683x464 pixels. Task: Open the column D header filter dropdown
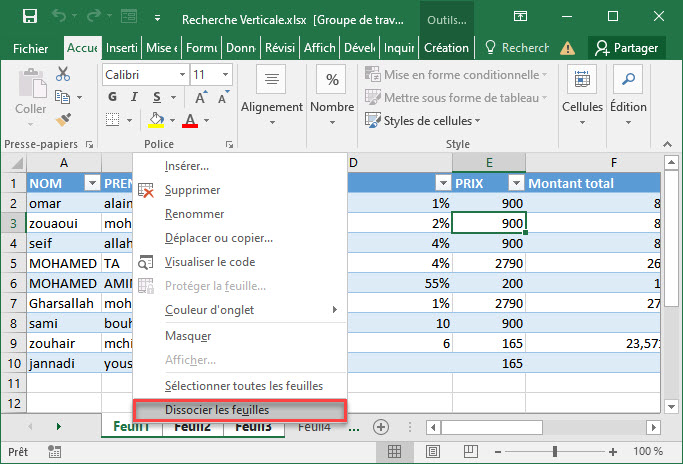pyautogui.click(x=443, y=183)
